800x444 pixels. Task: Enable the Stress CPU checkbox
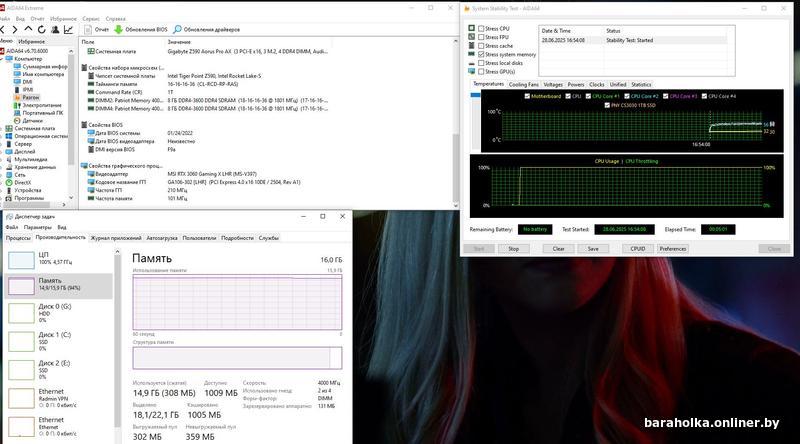pos(481,29)
